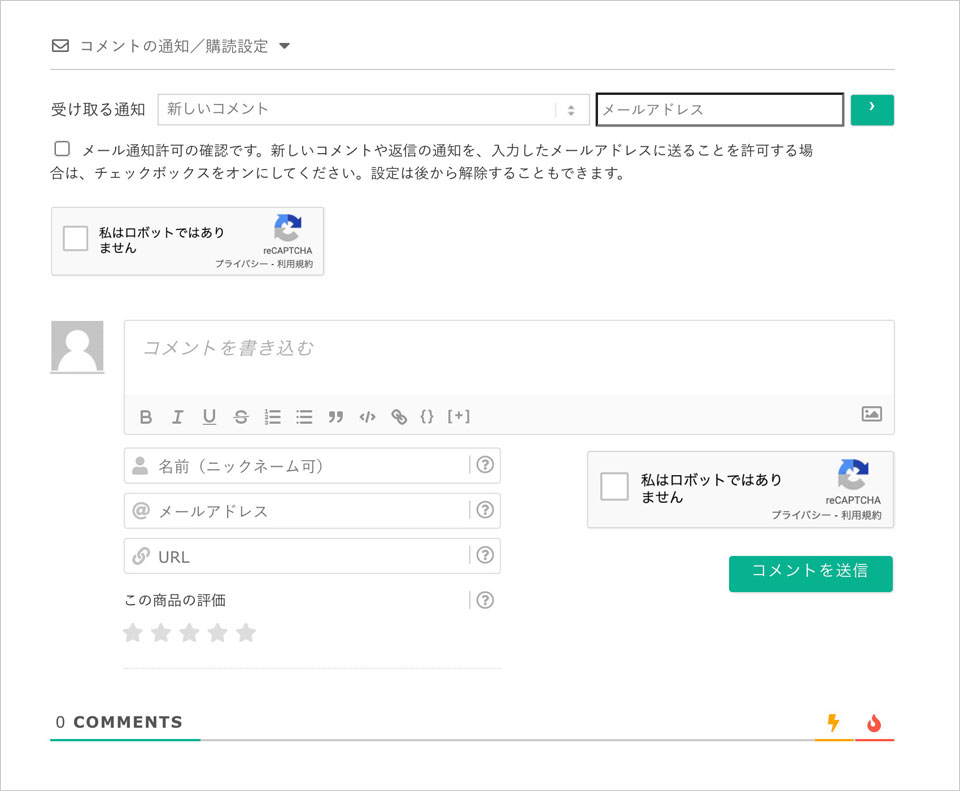This screenshot has height=791, width=960.
Task: Collapse the コメントの通知／購読設定 section
Action: click(286, 45)
